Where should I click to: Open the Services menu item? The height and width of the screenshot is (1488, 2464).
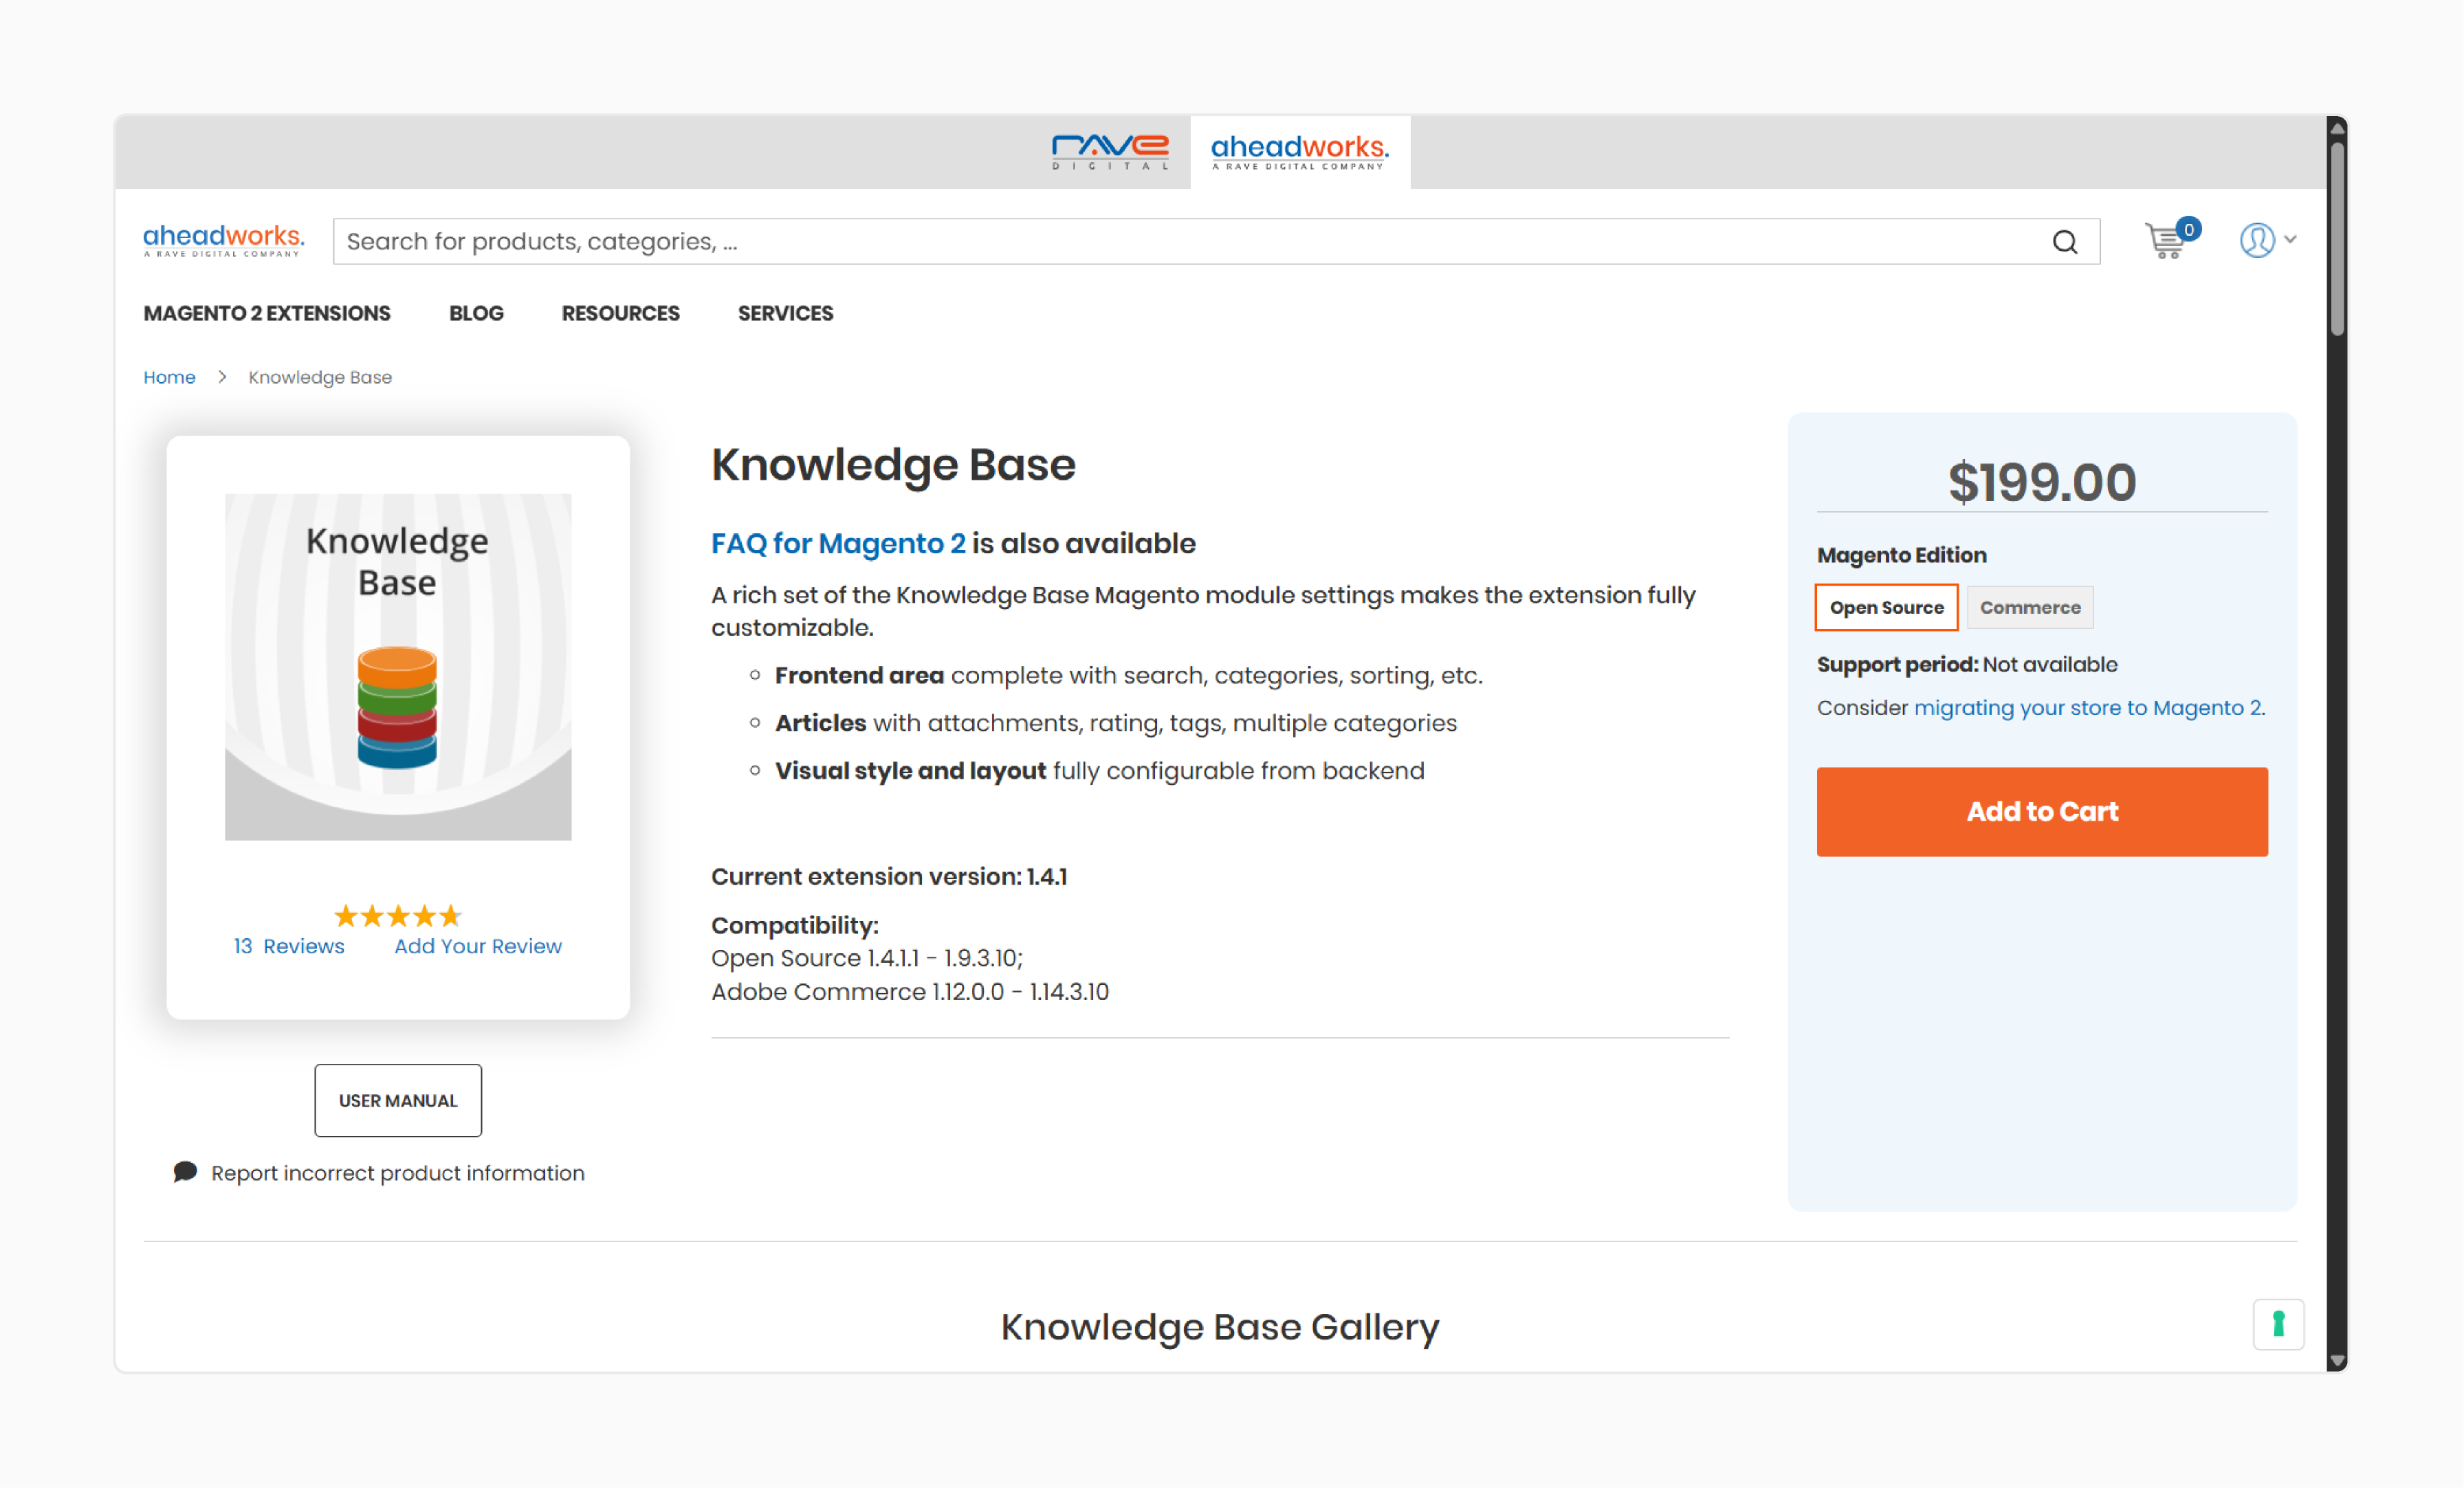785,313
